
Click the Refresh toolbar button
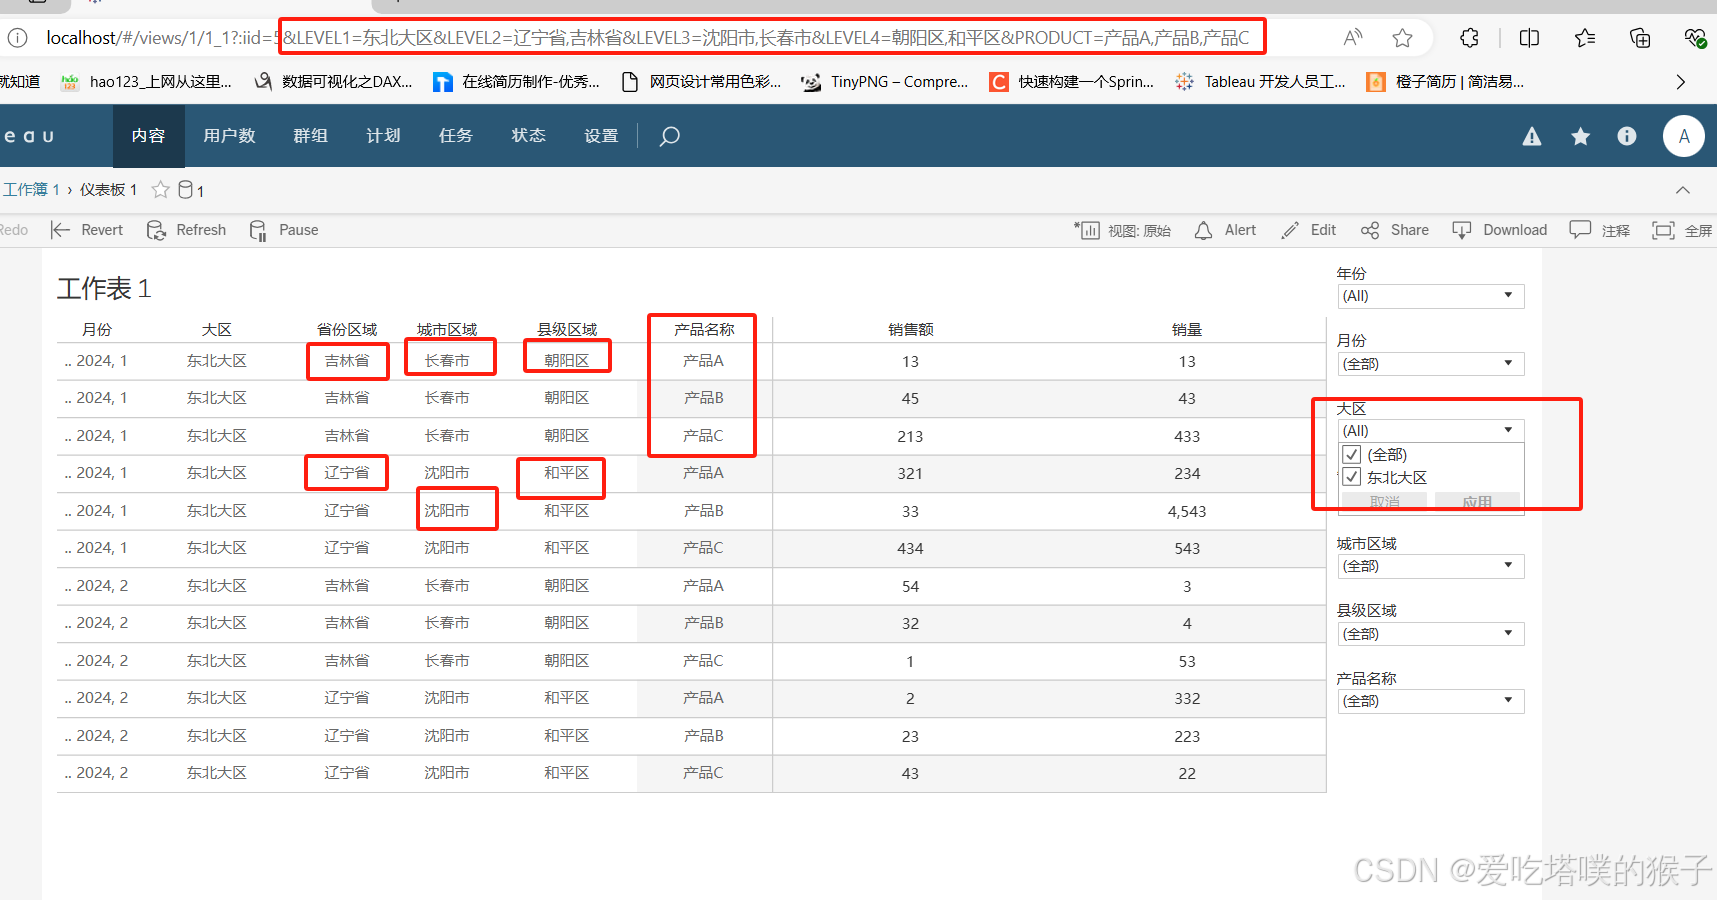186,230
